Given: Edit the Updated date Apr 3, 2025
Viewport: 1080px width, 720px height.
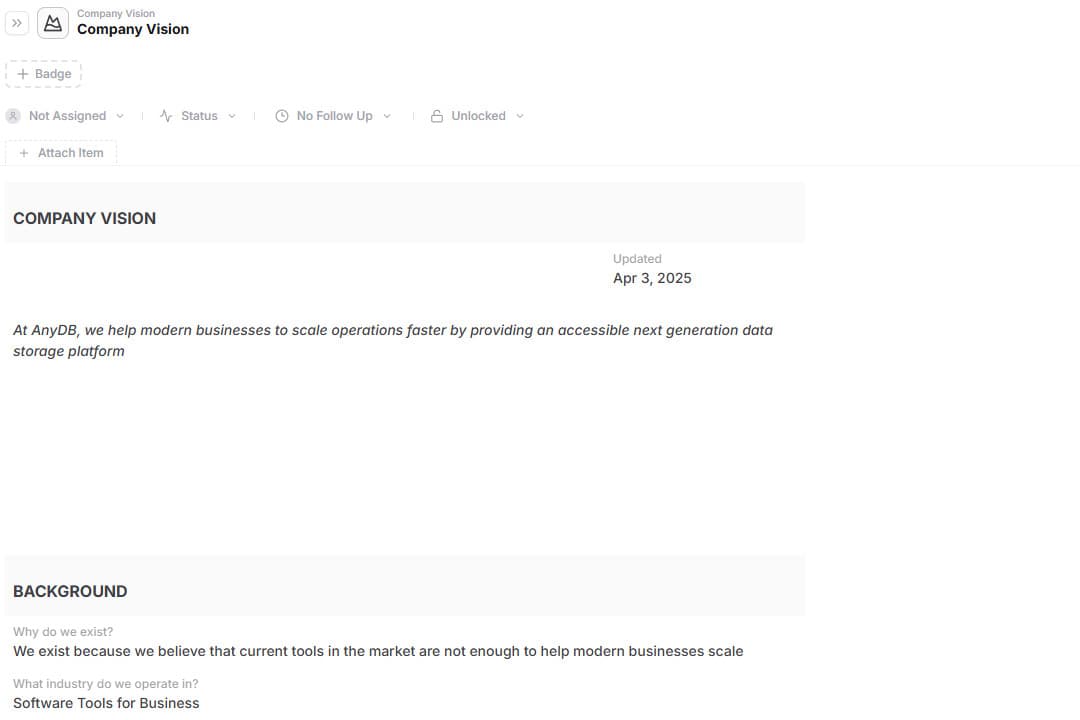Looking at the screenshot, I should click(652, 278).
